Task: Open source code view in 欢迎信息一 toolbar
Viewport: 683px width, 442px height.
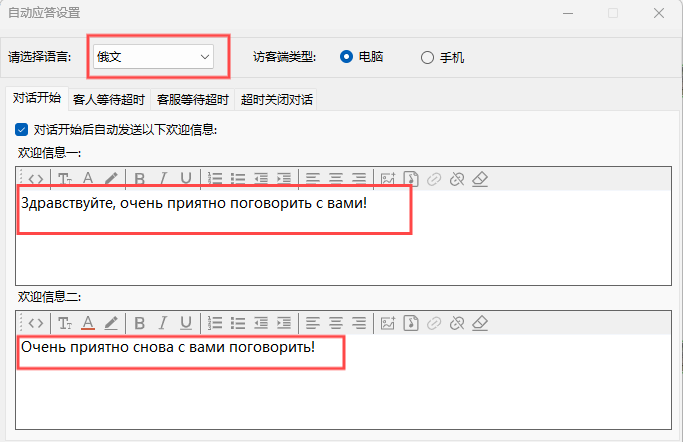Action: [35, 179]
